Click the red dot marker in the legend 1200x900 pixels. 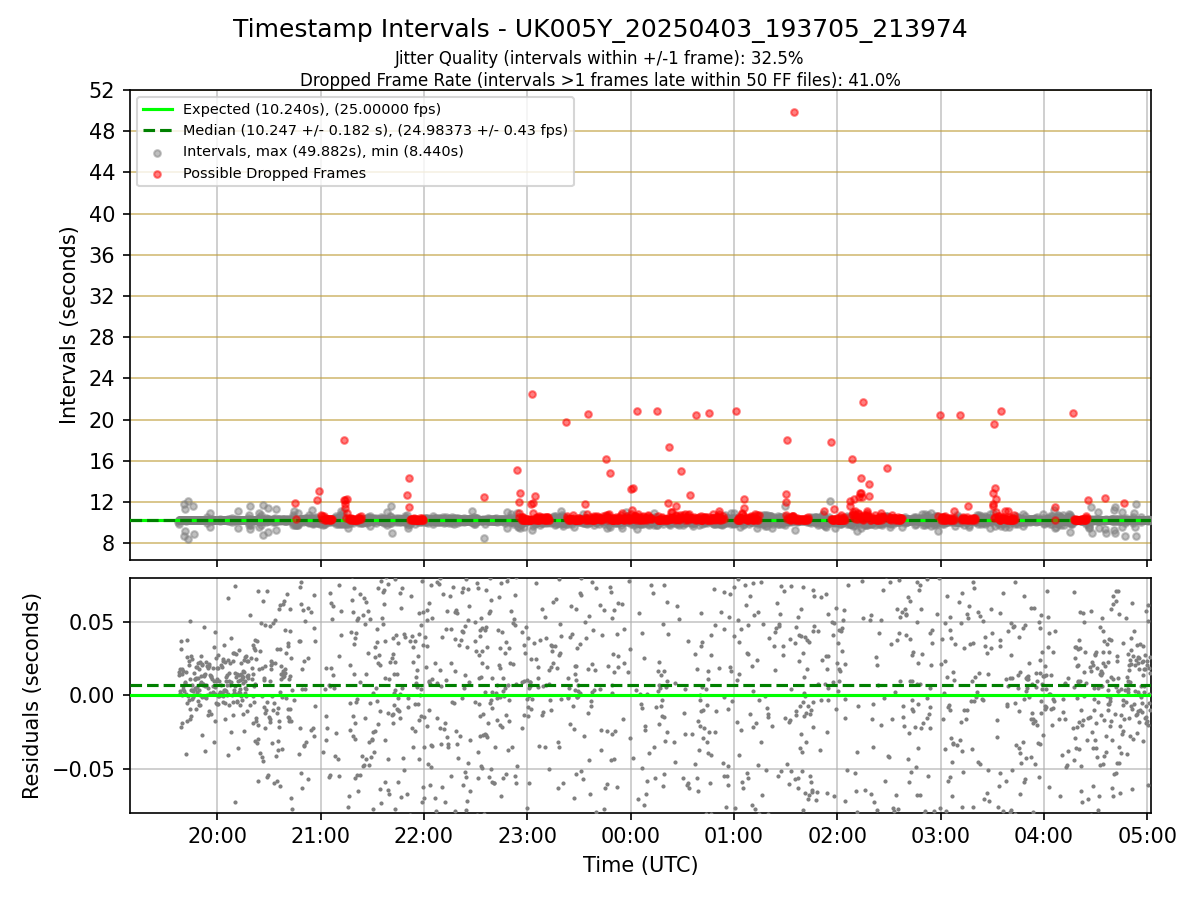158,173
